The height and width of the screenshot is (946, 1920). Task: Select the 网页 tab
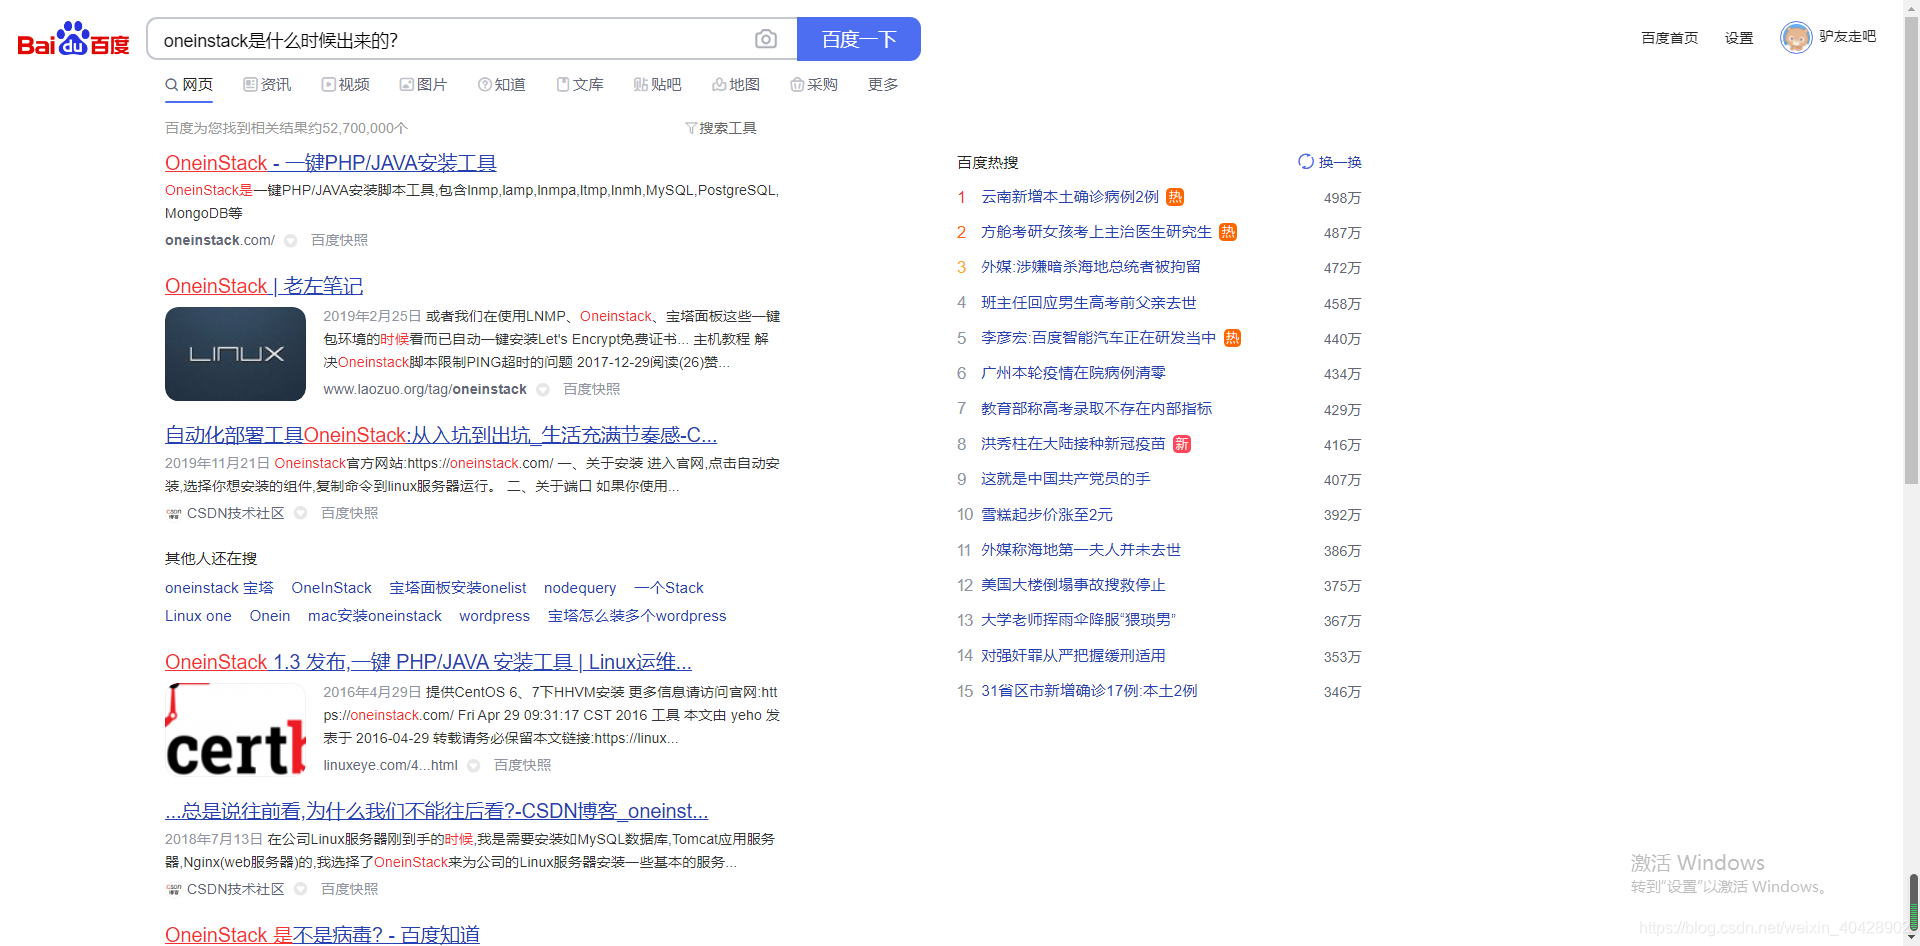click(189, 85)
